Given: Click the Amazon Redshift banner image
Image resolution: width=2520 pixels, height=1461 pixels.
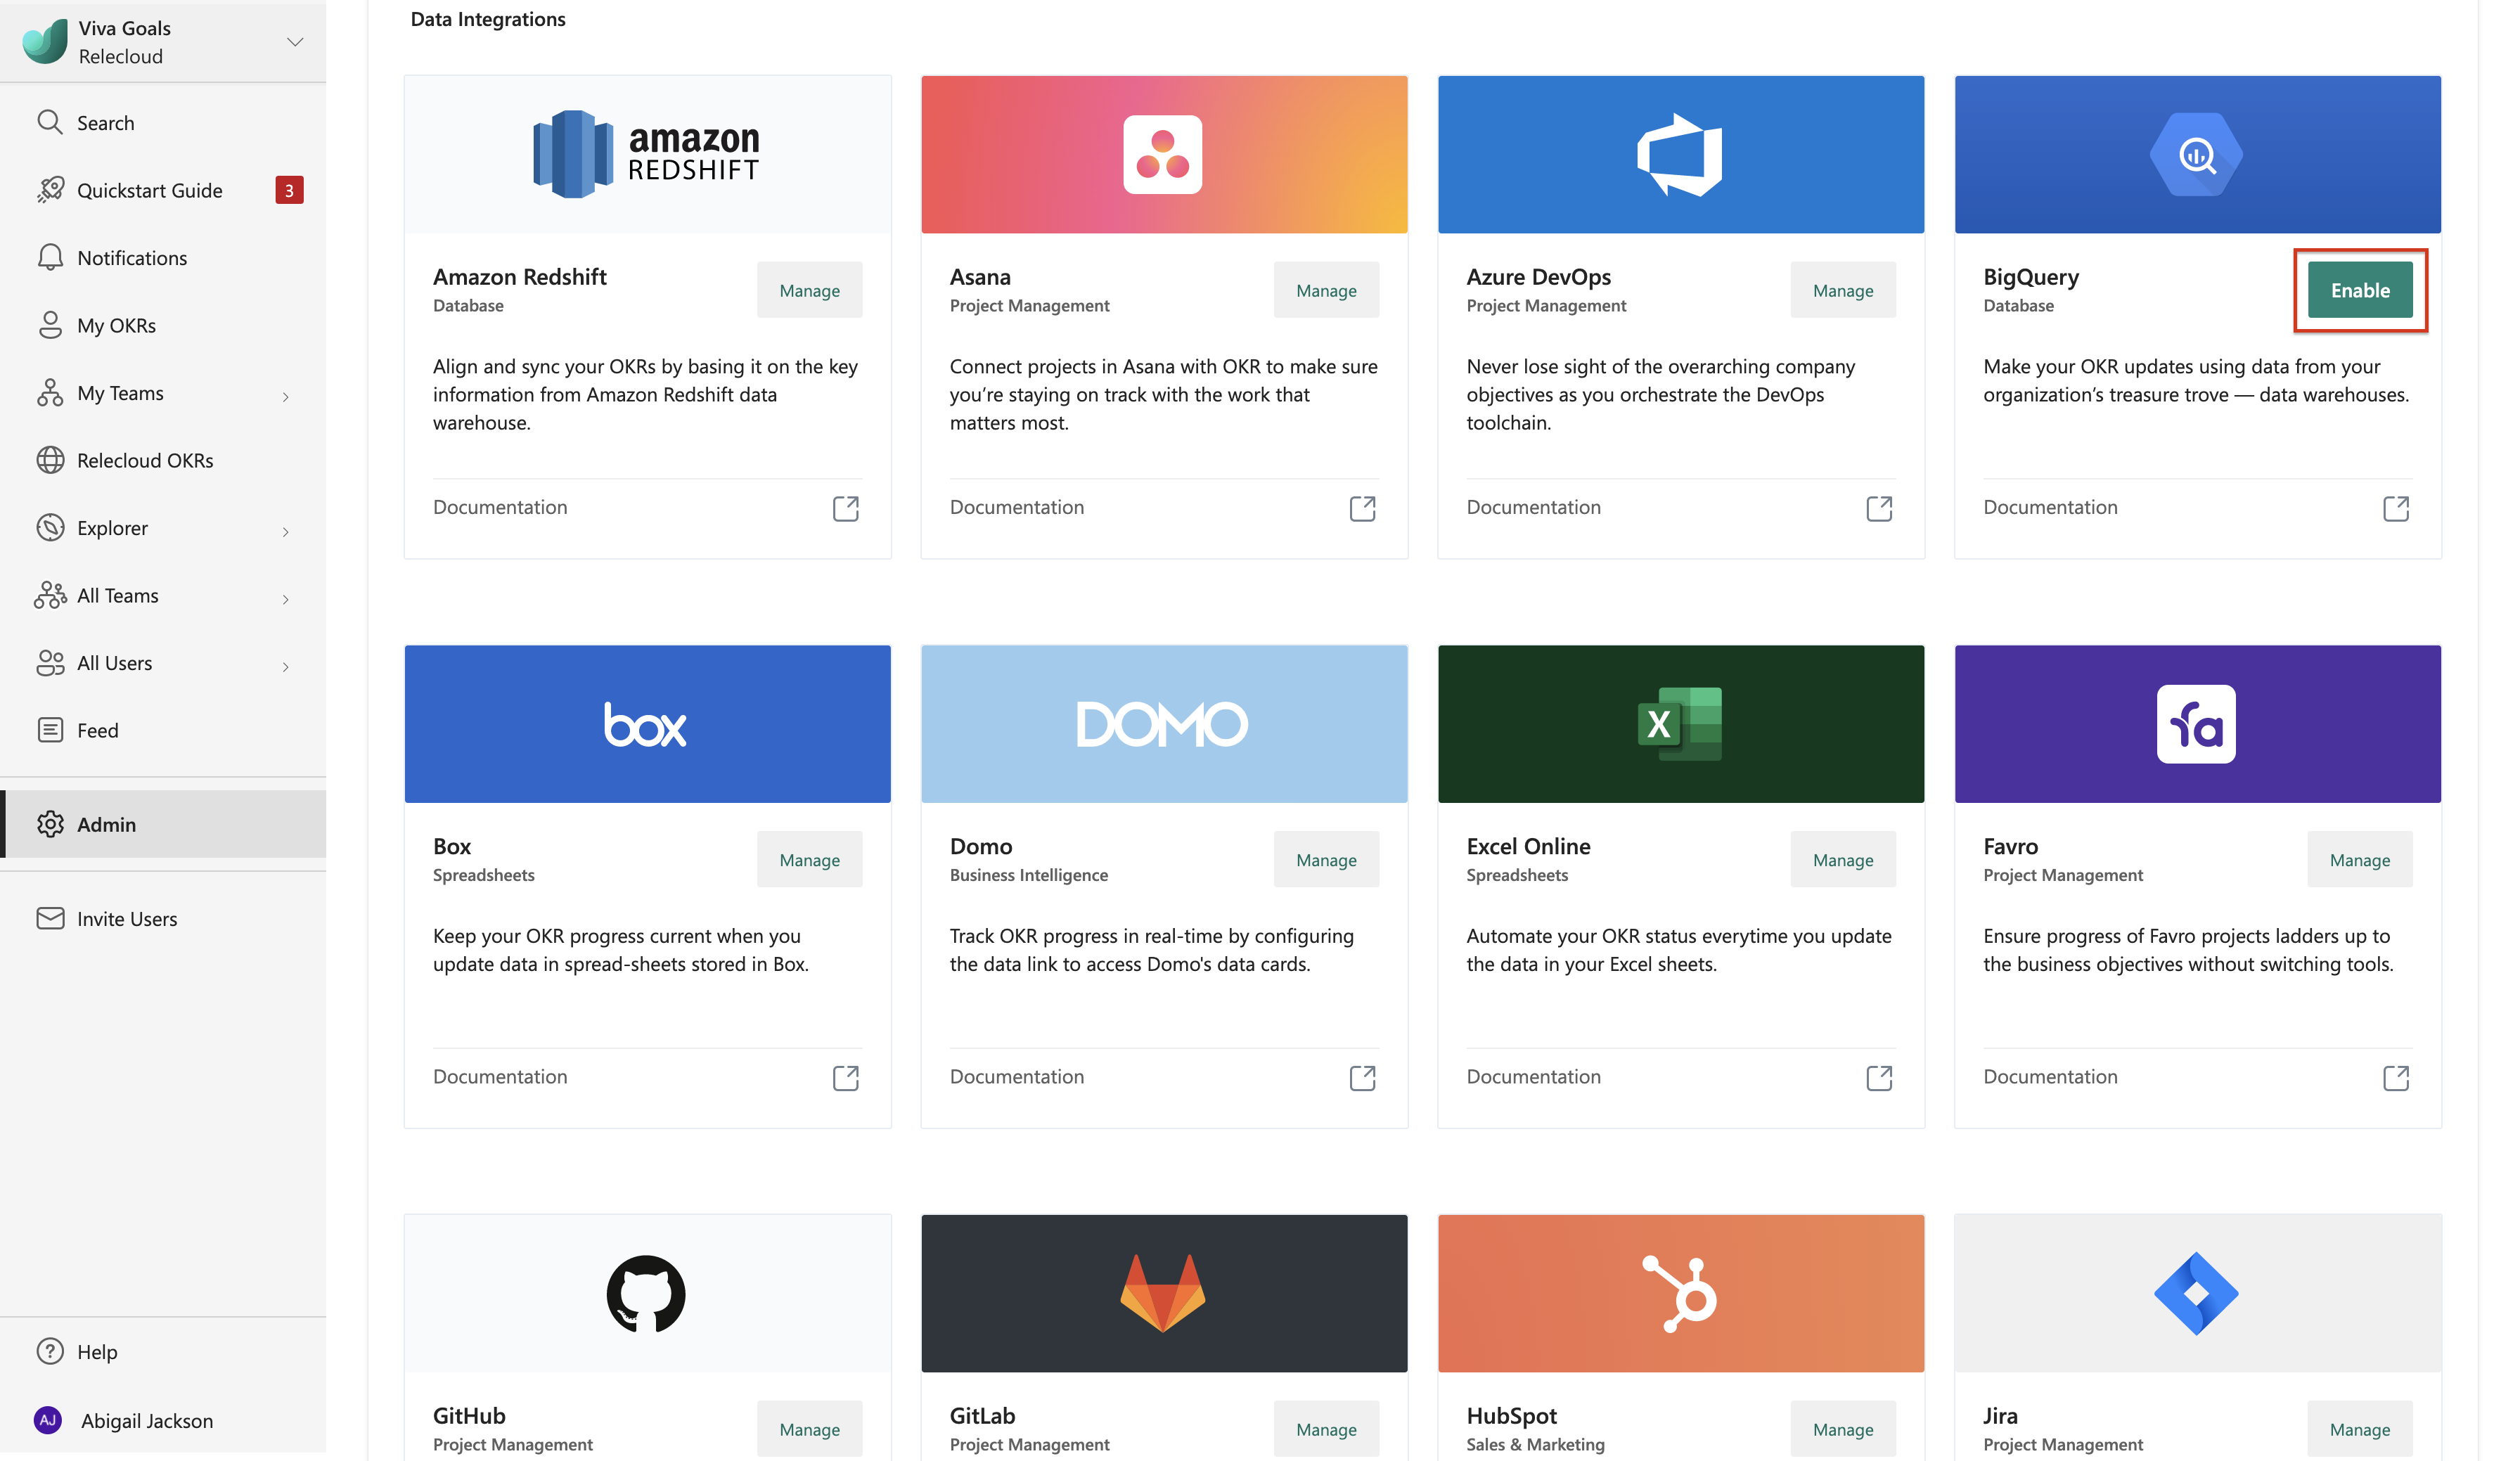Looking at the screenshot, I should coord(648,154).
